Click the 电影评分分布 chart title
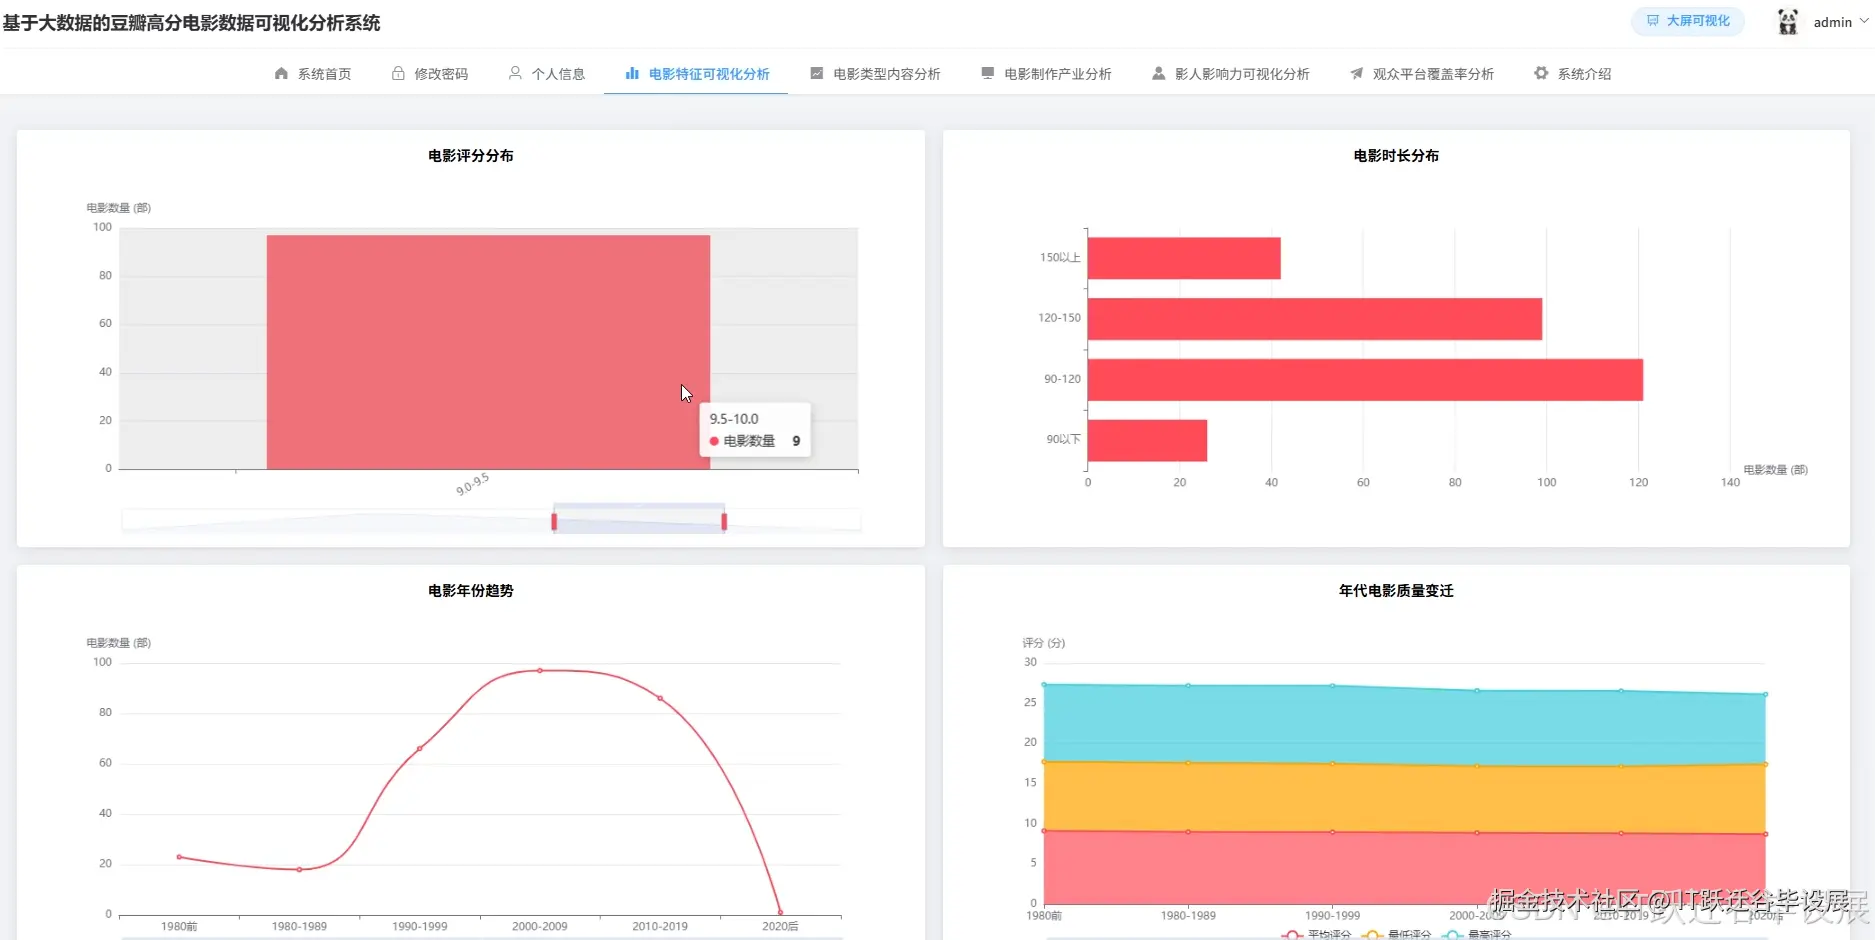This screenshot has height=940, width=1875. click(471, 156)
